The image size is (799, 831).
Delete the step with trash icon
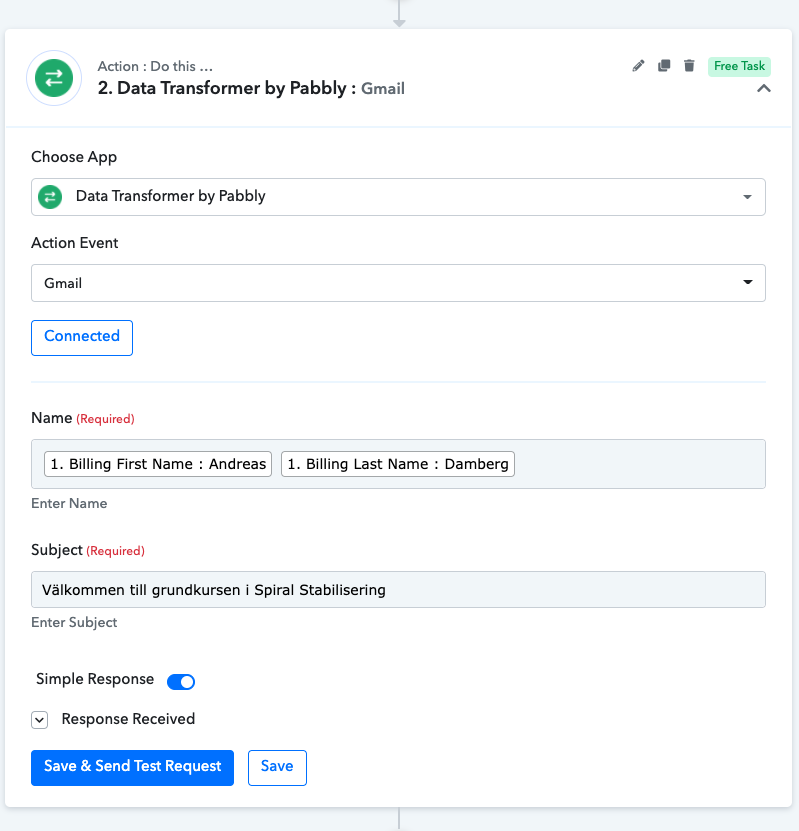click(689, 66)
